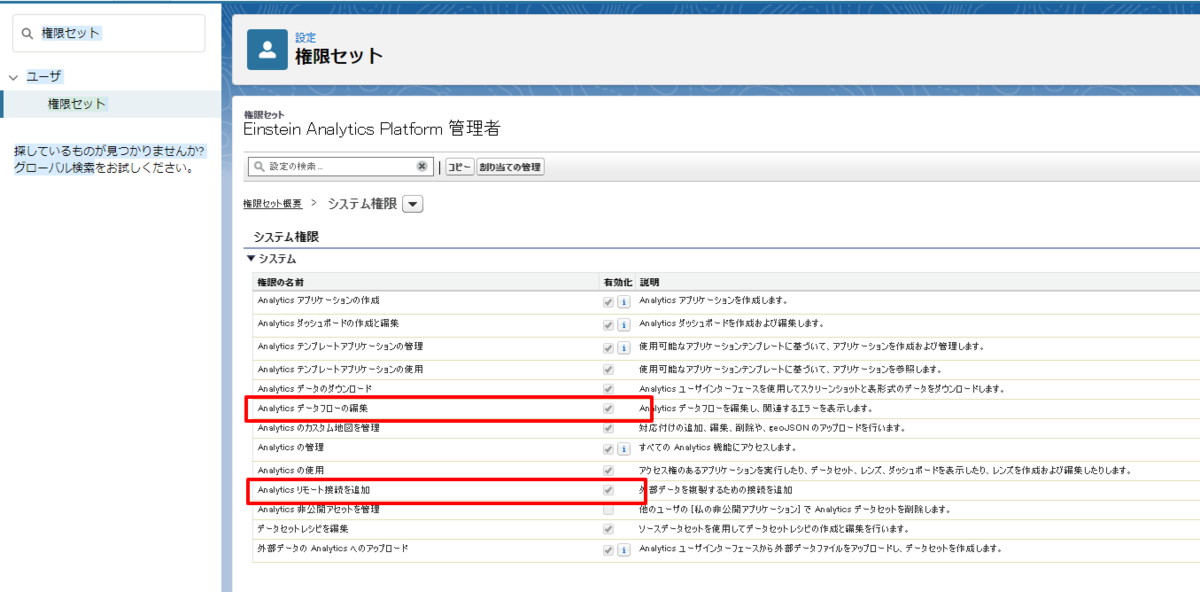Image resolution: width=1200 pixels, height=592 pixels.
Task: Click the Analytics リモート接続を追加 row name
Action: pos(314,490)
